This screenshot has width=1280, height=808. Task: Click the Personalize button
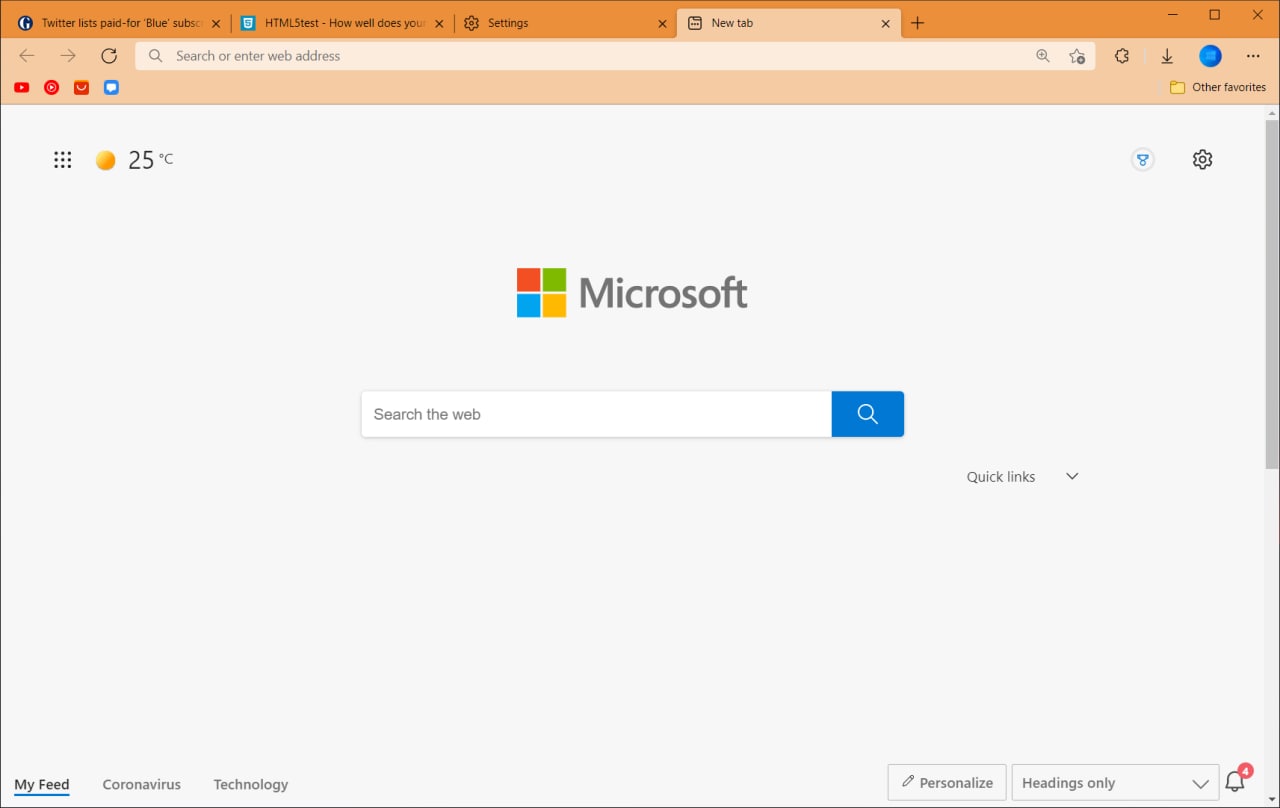947,783
